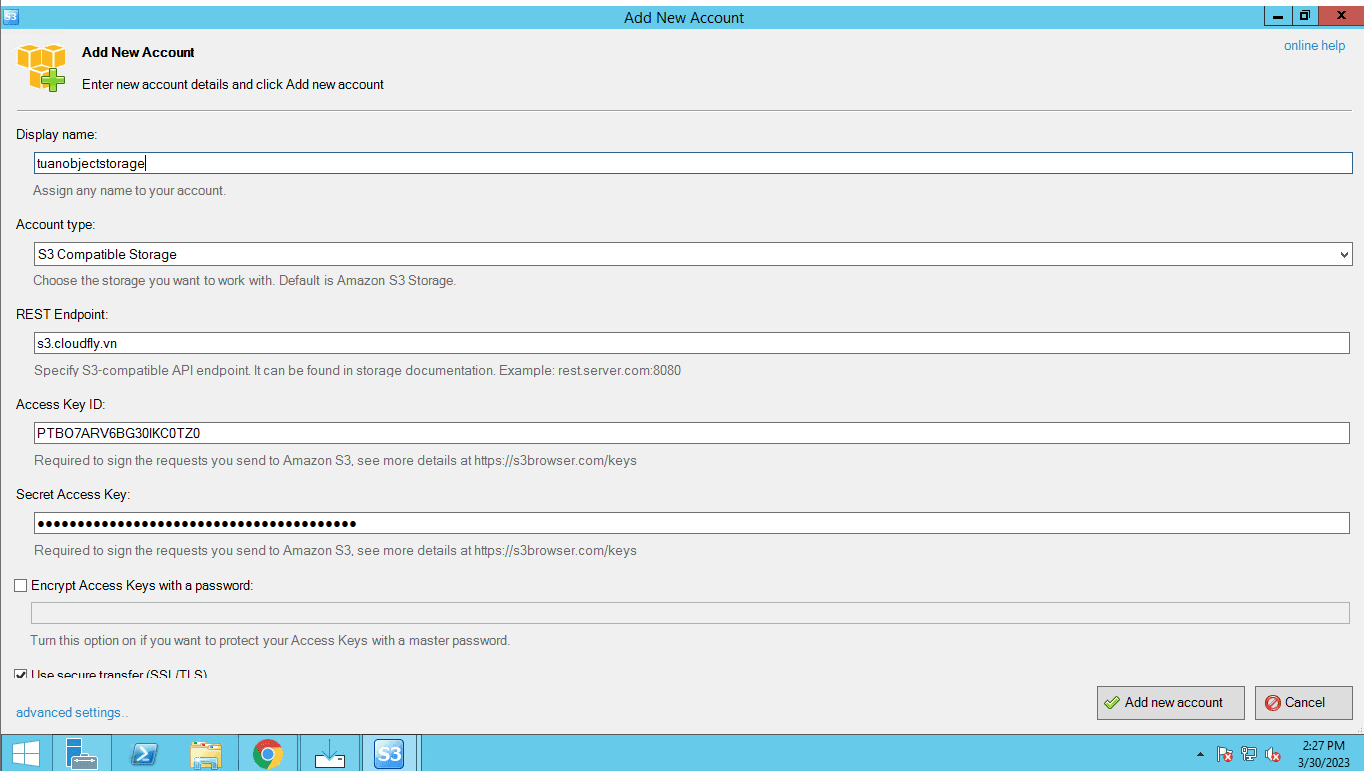This screenshot has width=1364, height=771.
Task: Click the muted speaker tray icon
Action: (x=1273, y=754)
